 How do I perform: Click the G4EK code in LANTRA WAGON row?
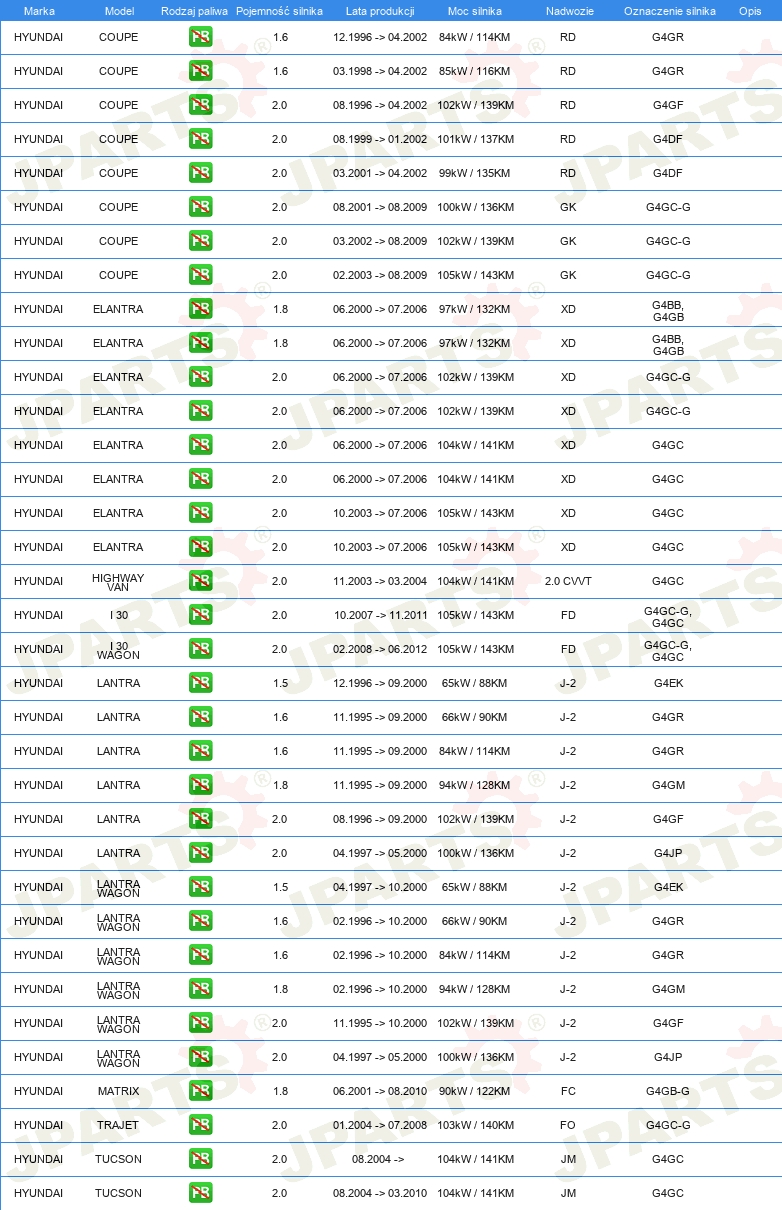668,887
